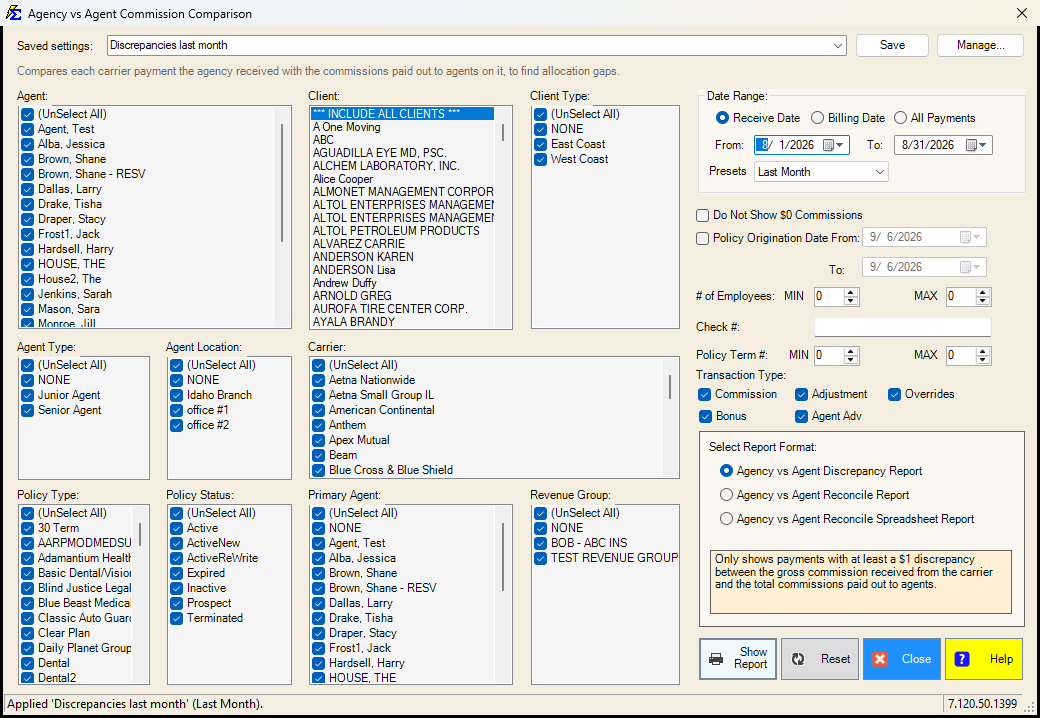Uncheck Commission transaction type
This screenshot has width=1040, height=718.
point(704,394)
